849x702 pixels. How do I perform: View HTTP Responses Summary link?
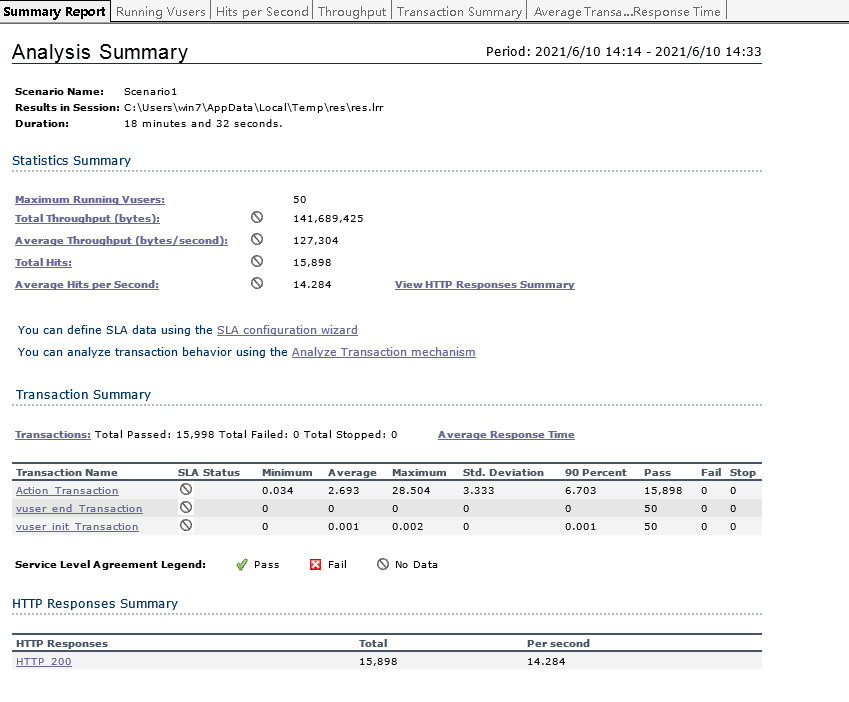click(485, 284)
